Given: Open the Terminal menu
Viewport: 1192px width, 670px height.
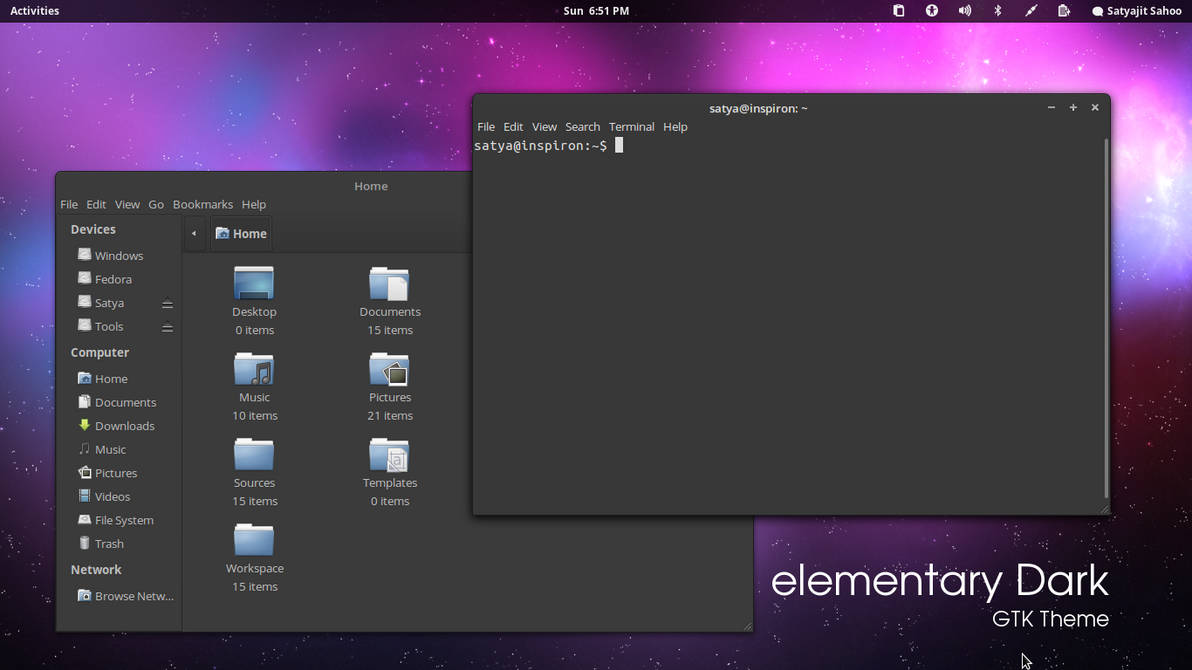Looking at the screenshot, I should pos(631,127).
